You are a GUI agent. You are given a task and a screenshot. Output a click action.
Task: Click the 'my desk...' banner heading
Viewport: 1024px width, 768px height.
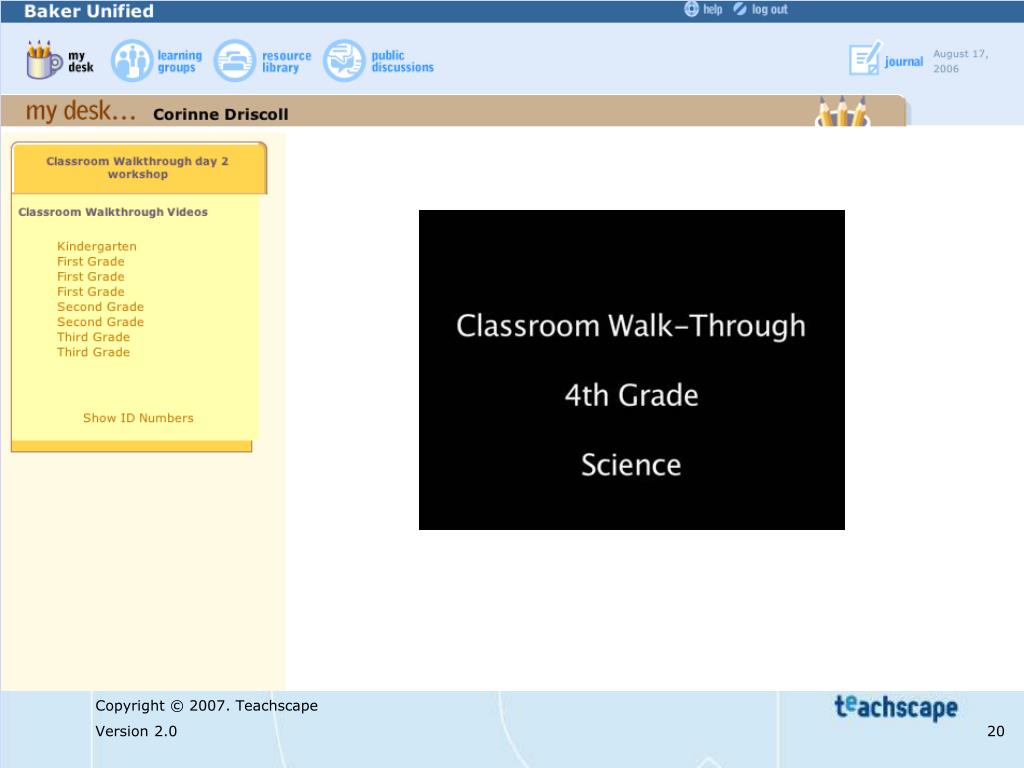(80, 111)
